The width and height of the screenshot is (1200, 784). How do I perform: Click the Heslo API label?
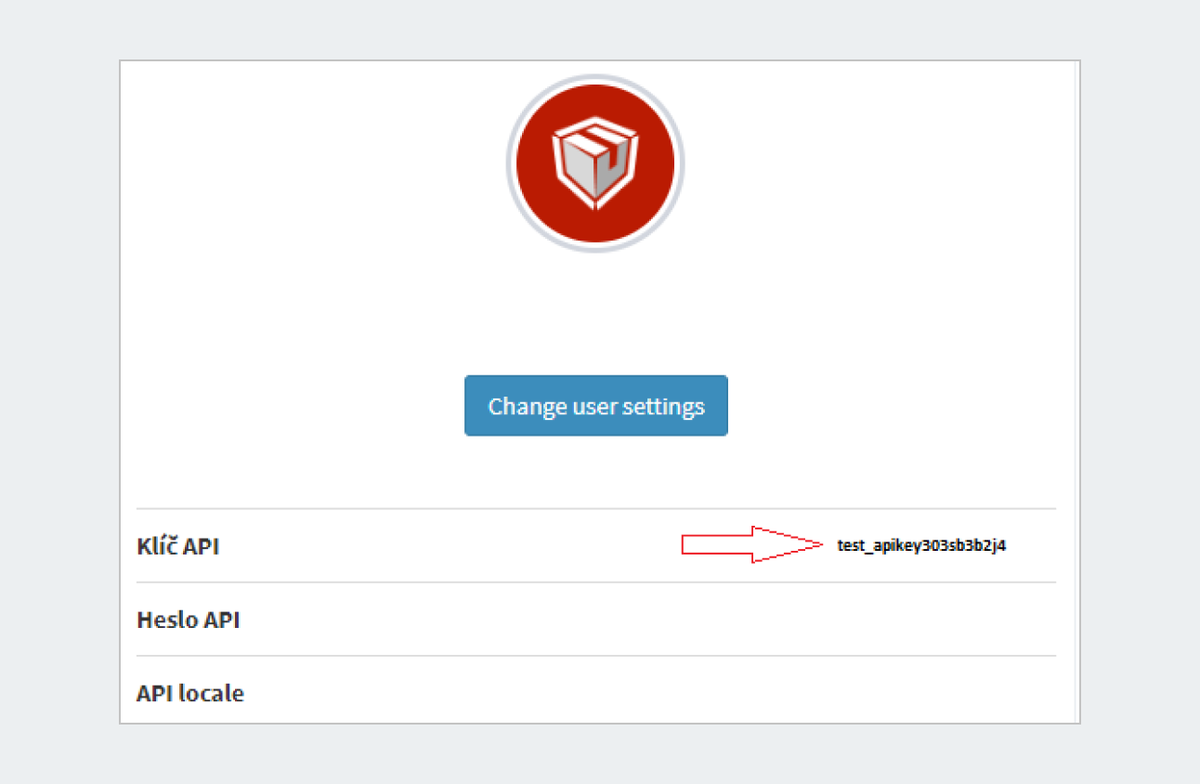coord(188,620)
